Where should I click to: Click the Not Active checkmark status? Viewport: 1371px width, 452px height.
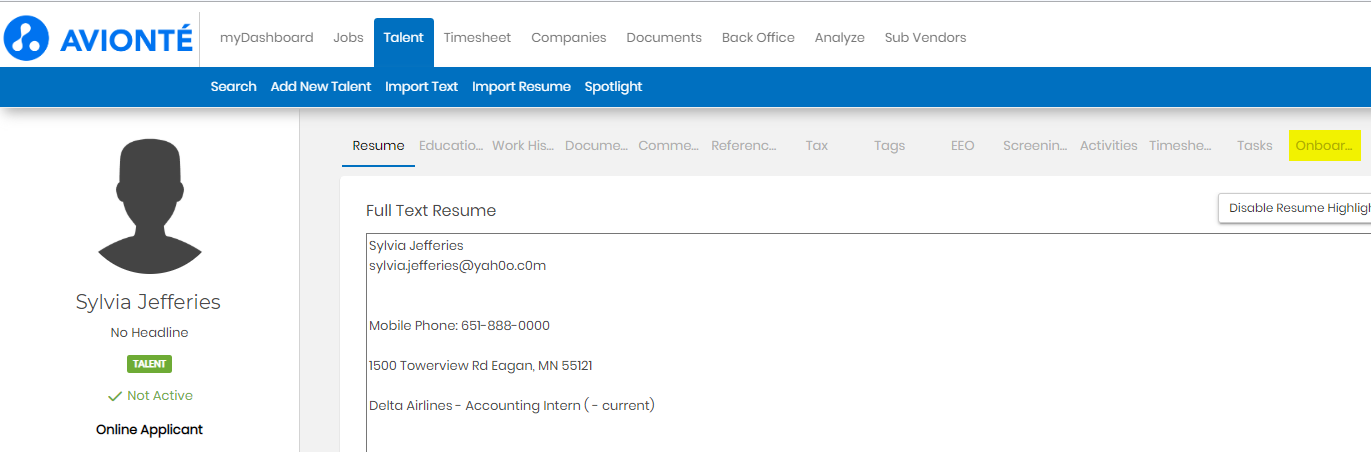pyautogui.click(x=150, y=396)
